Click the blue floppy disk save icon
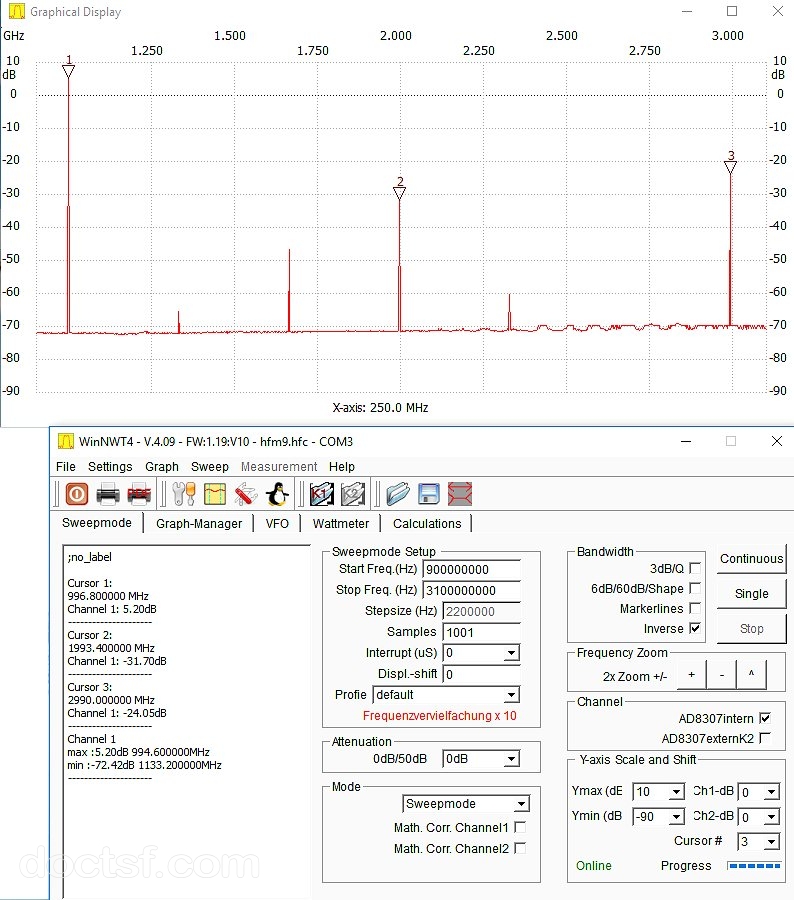 tap(429, 494)
